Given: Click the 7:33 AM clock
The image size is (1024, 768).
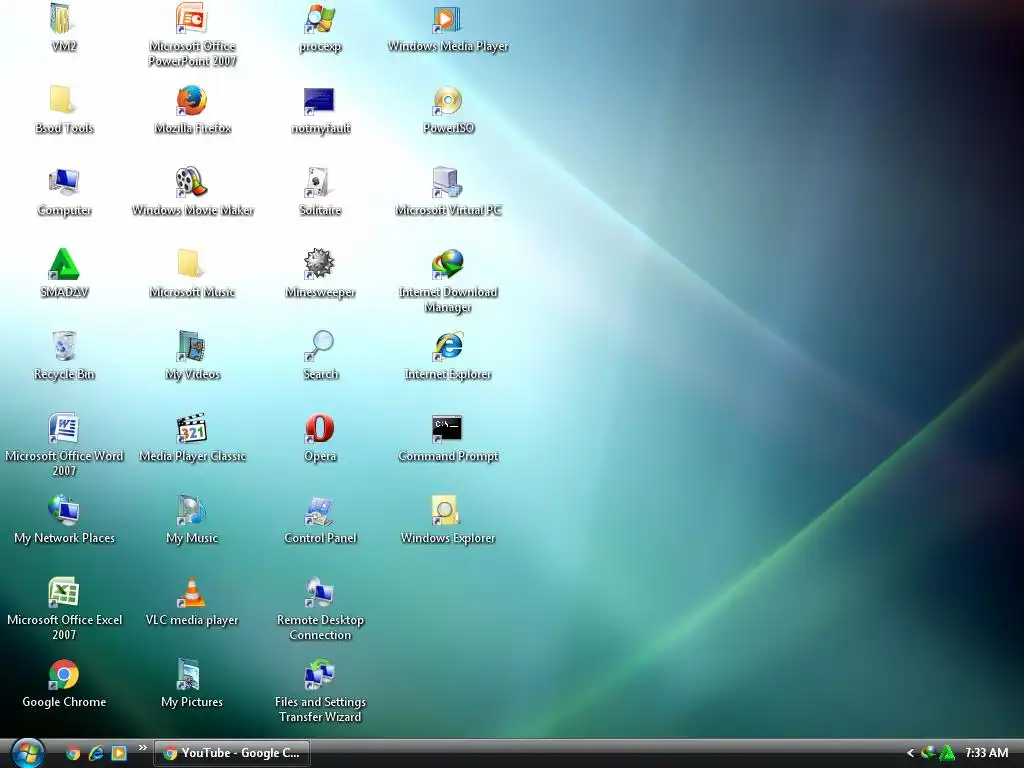Looking at the screenshot, I should (986, 753).
